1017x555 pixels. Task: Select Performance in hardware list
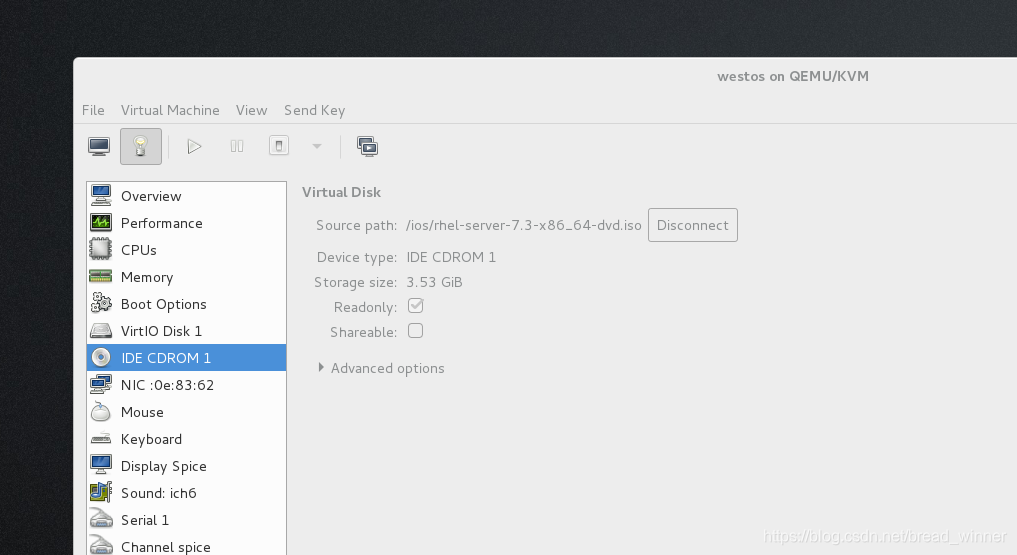186,222
